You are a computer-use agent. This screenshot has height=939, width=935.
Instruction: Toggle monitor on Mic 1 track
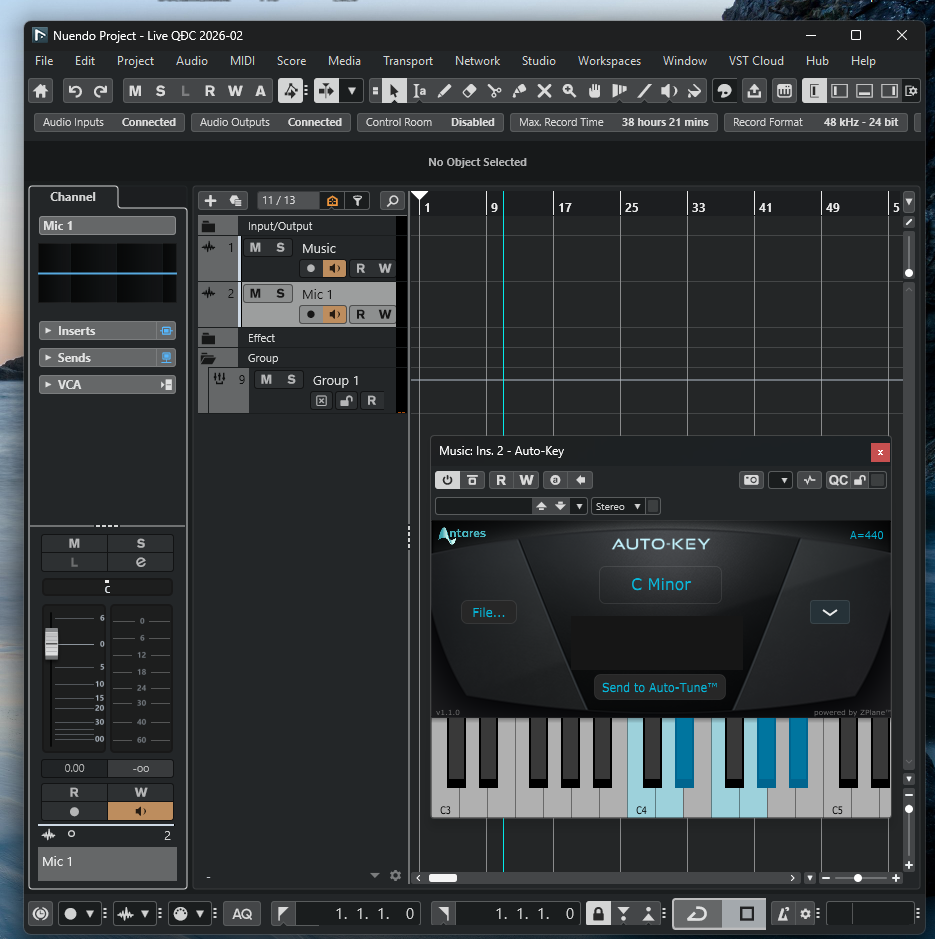click(x=335, y=314)
